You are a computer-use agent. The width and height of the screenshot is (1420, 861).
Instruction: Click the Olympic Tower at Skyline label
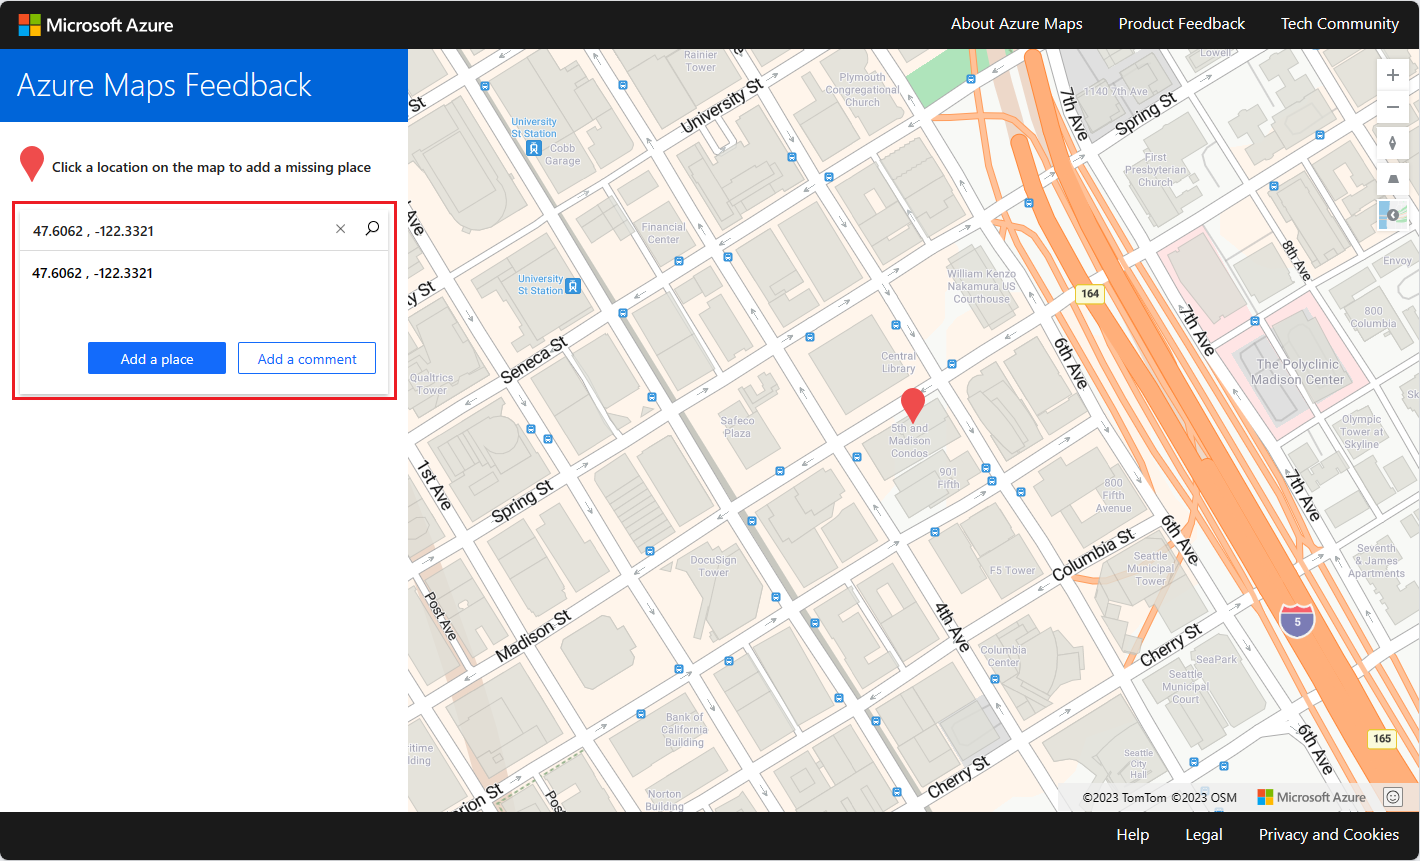tap(1361, 432)
